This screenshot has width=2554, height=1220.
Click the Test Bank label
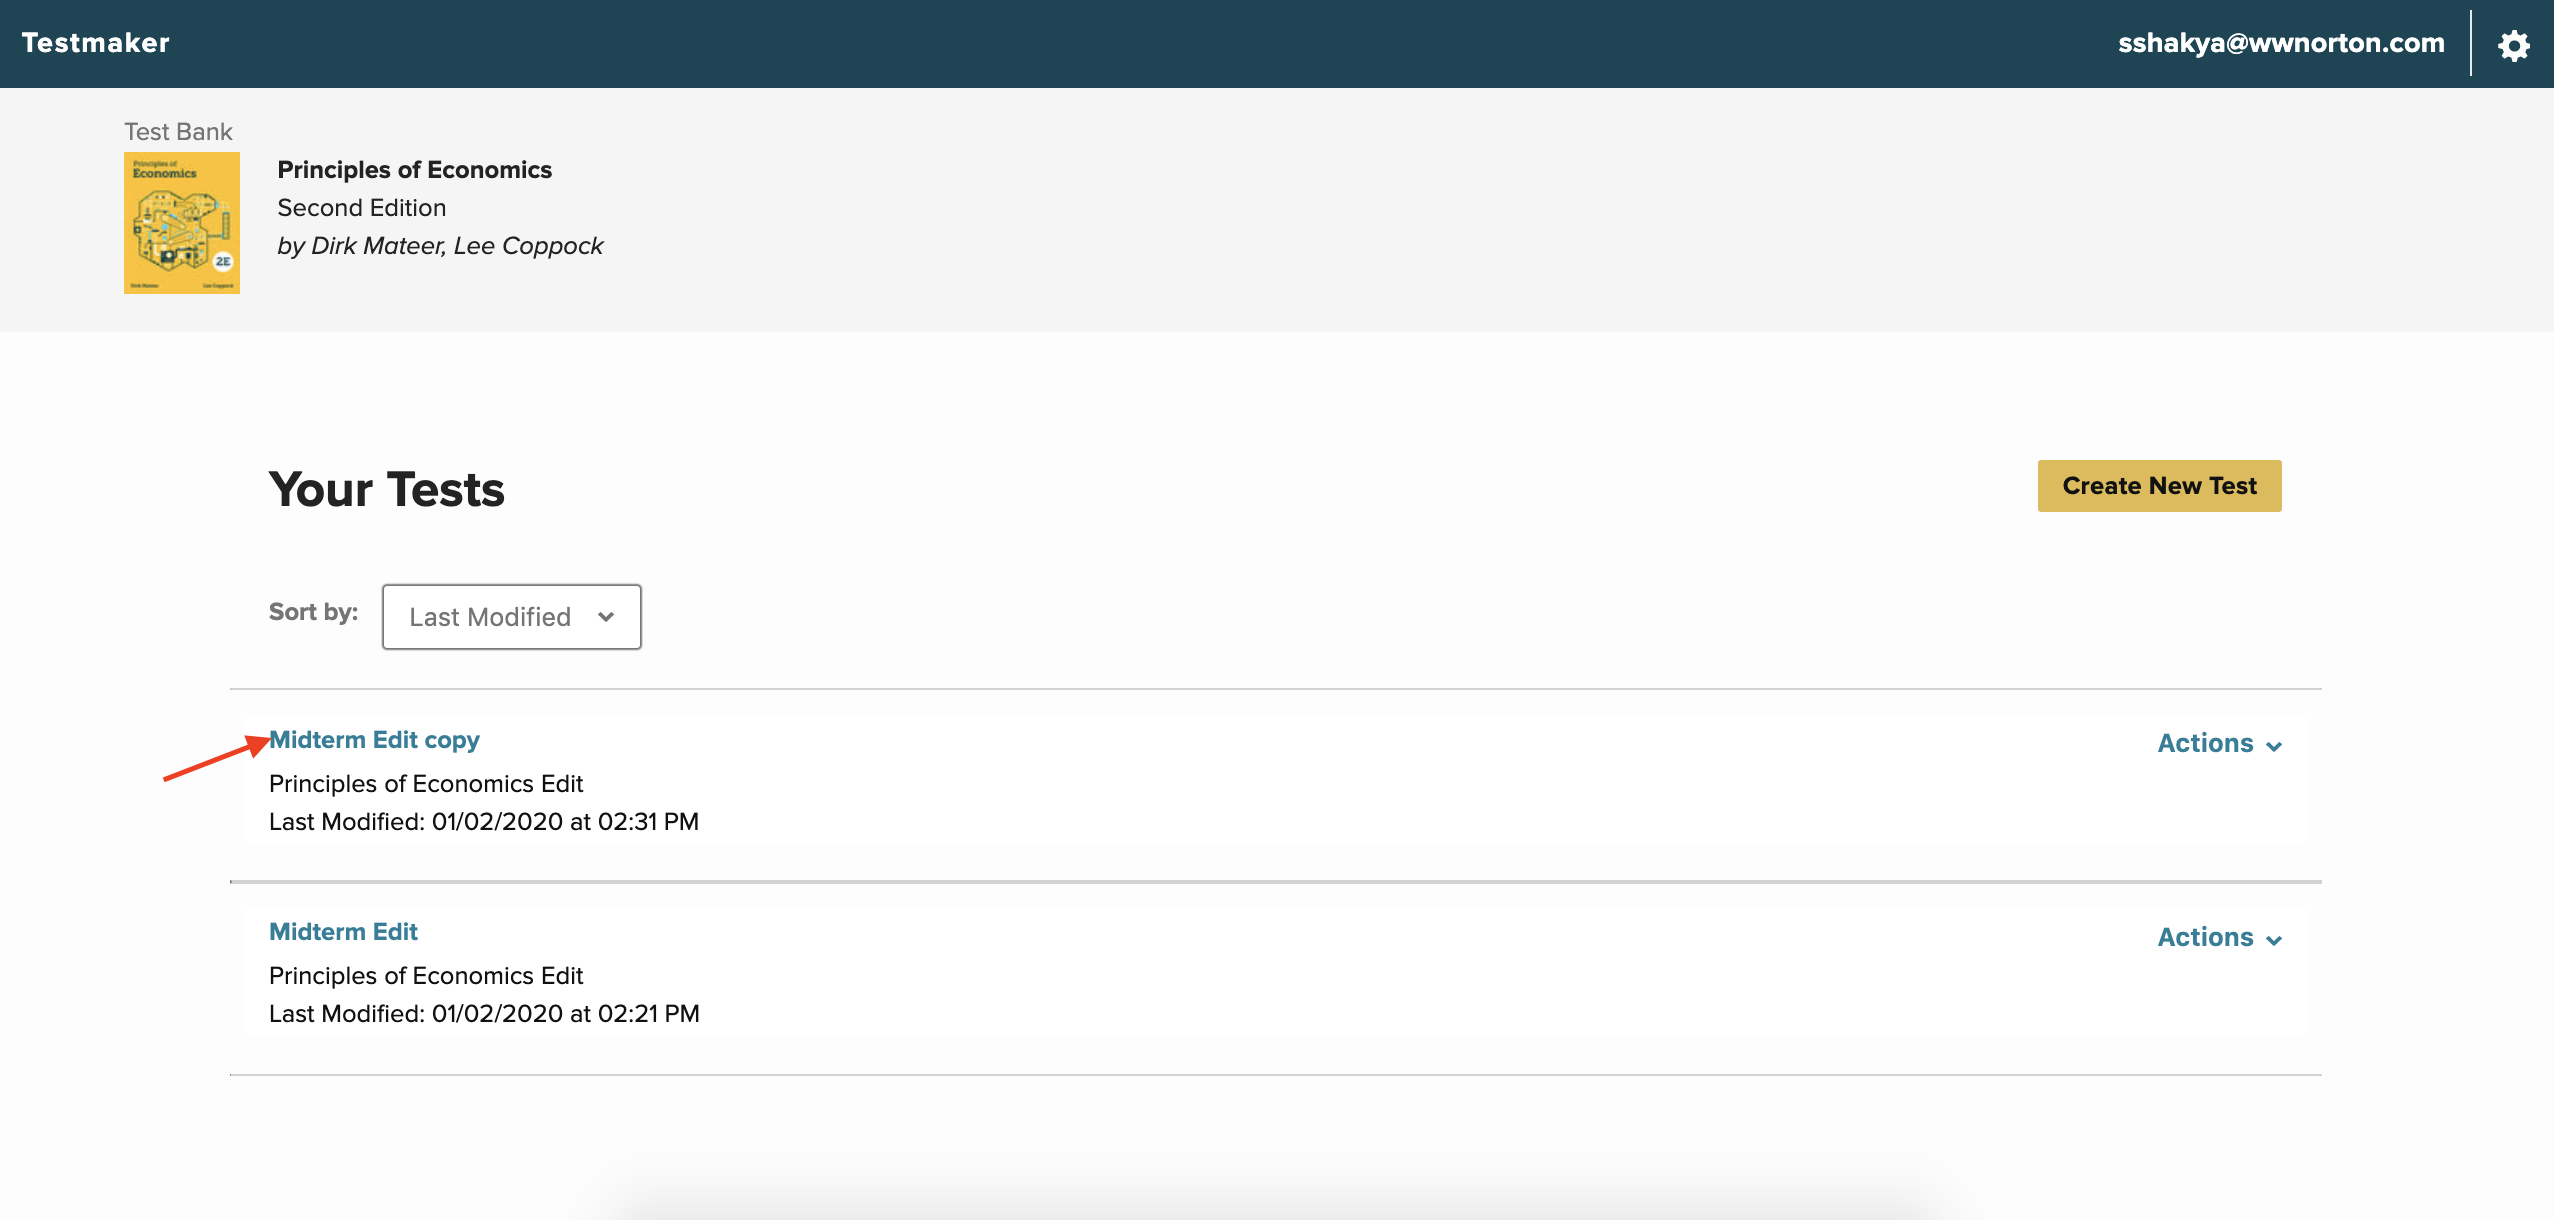point(178,132)
